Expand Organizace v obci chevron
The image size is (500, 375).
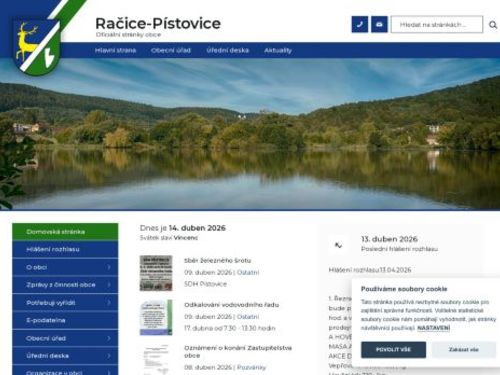coord(109,372)
